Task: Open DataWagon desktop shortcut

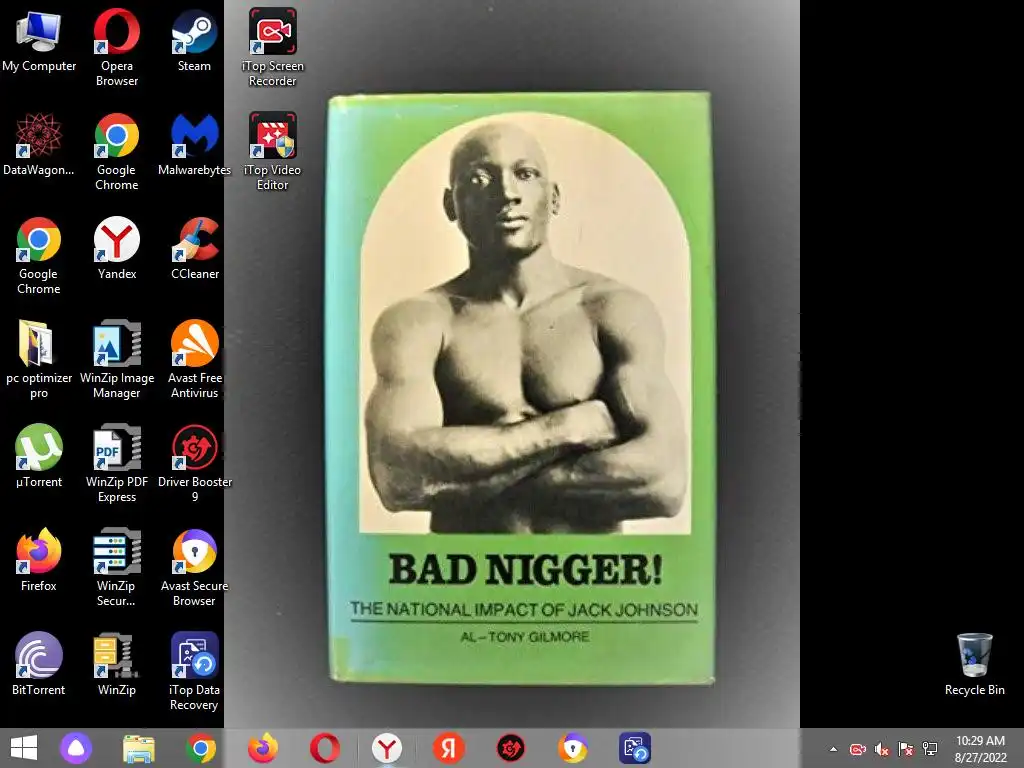Action: click(x=39, y=145)
